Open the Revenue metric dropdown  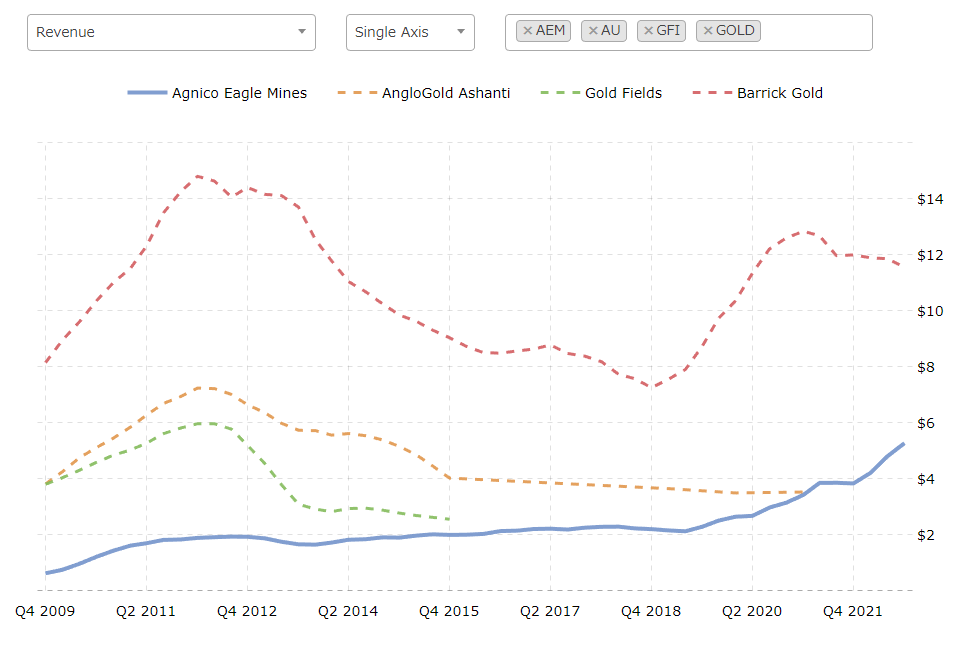[x=171, y=32]
